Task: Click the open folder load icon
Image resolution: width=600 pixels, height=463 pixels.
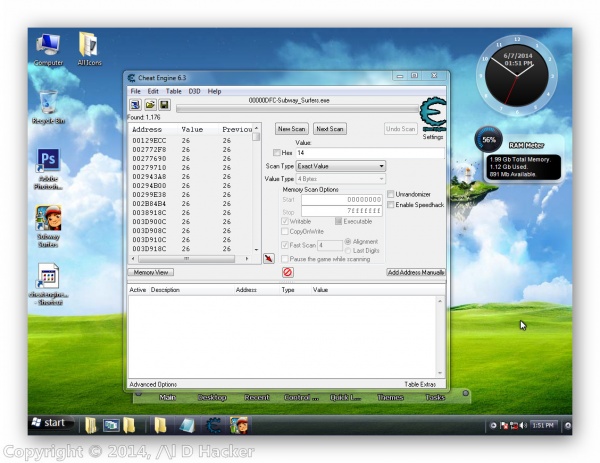Action: (x=149, y=104)
